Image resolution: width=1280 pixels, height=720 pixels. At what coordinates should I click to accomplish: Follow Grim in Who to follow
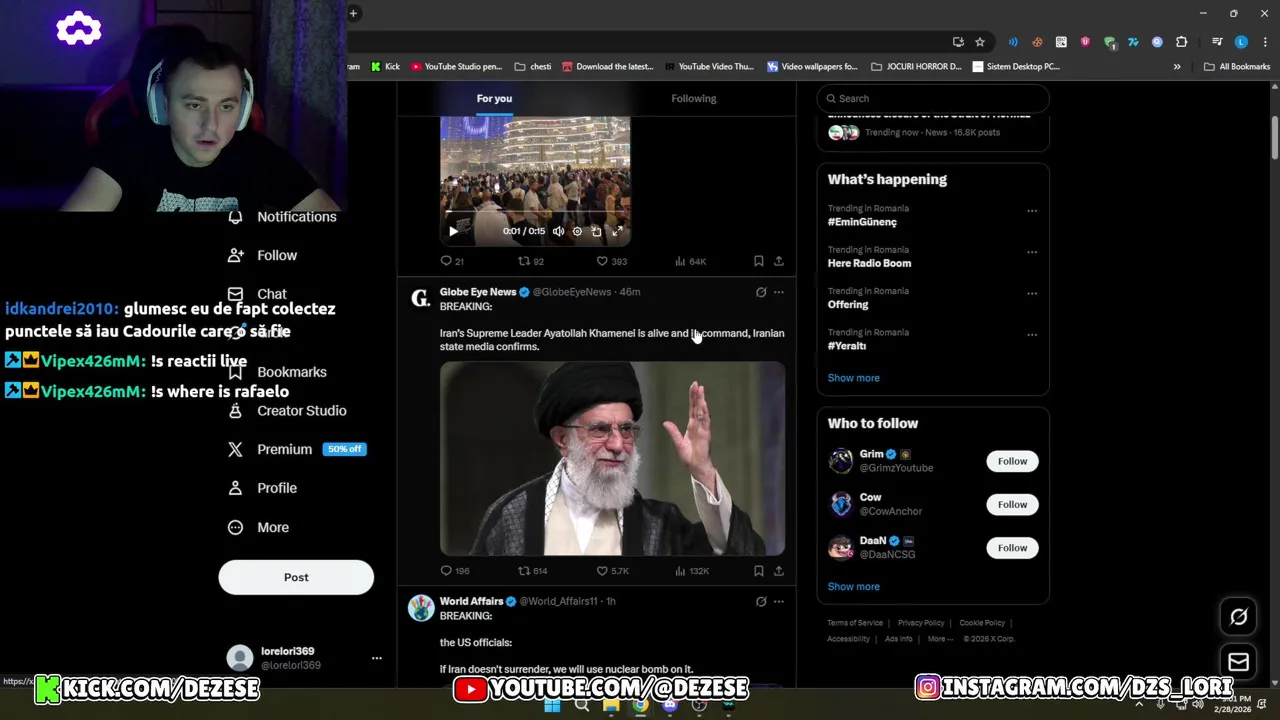click(1012, 461)
